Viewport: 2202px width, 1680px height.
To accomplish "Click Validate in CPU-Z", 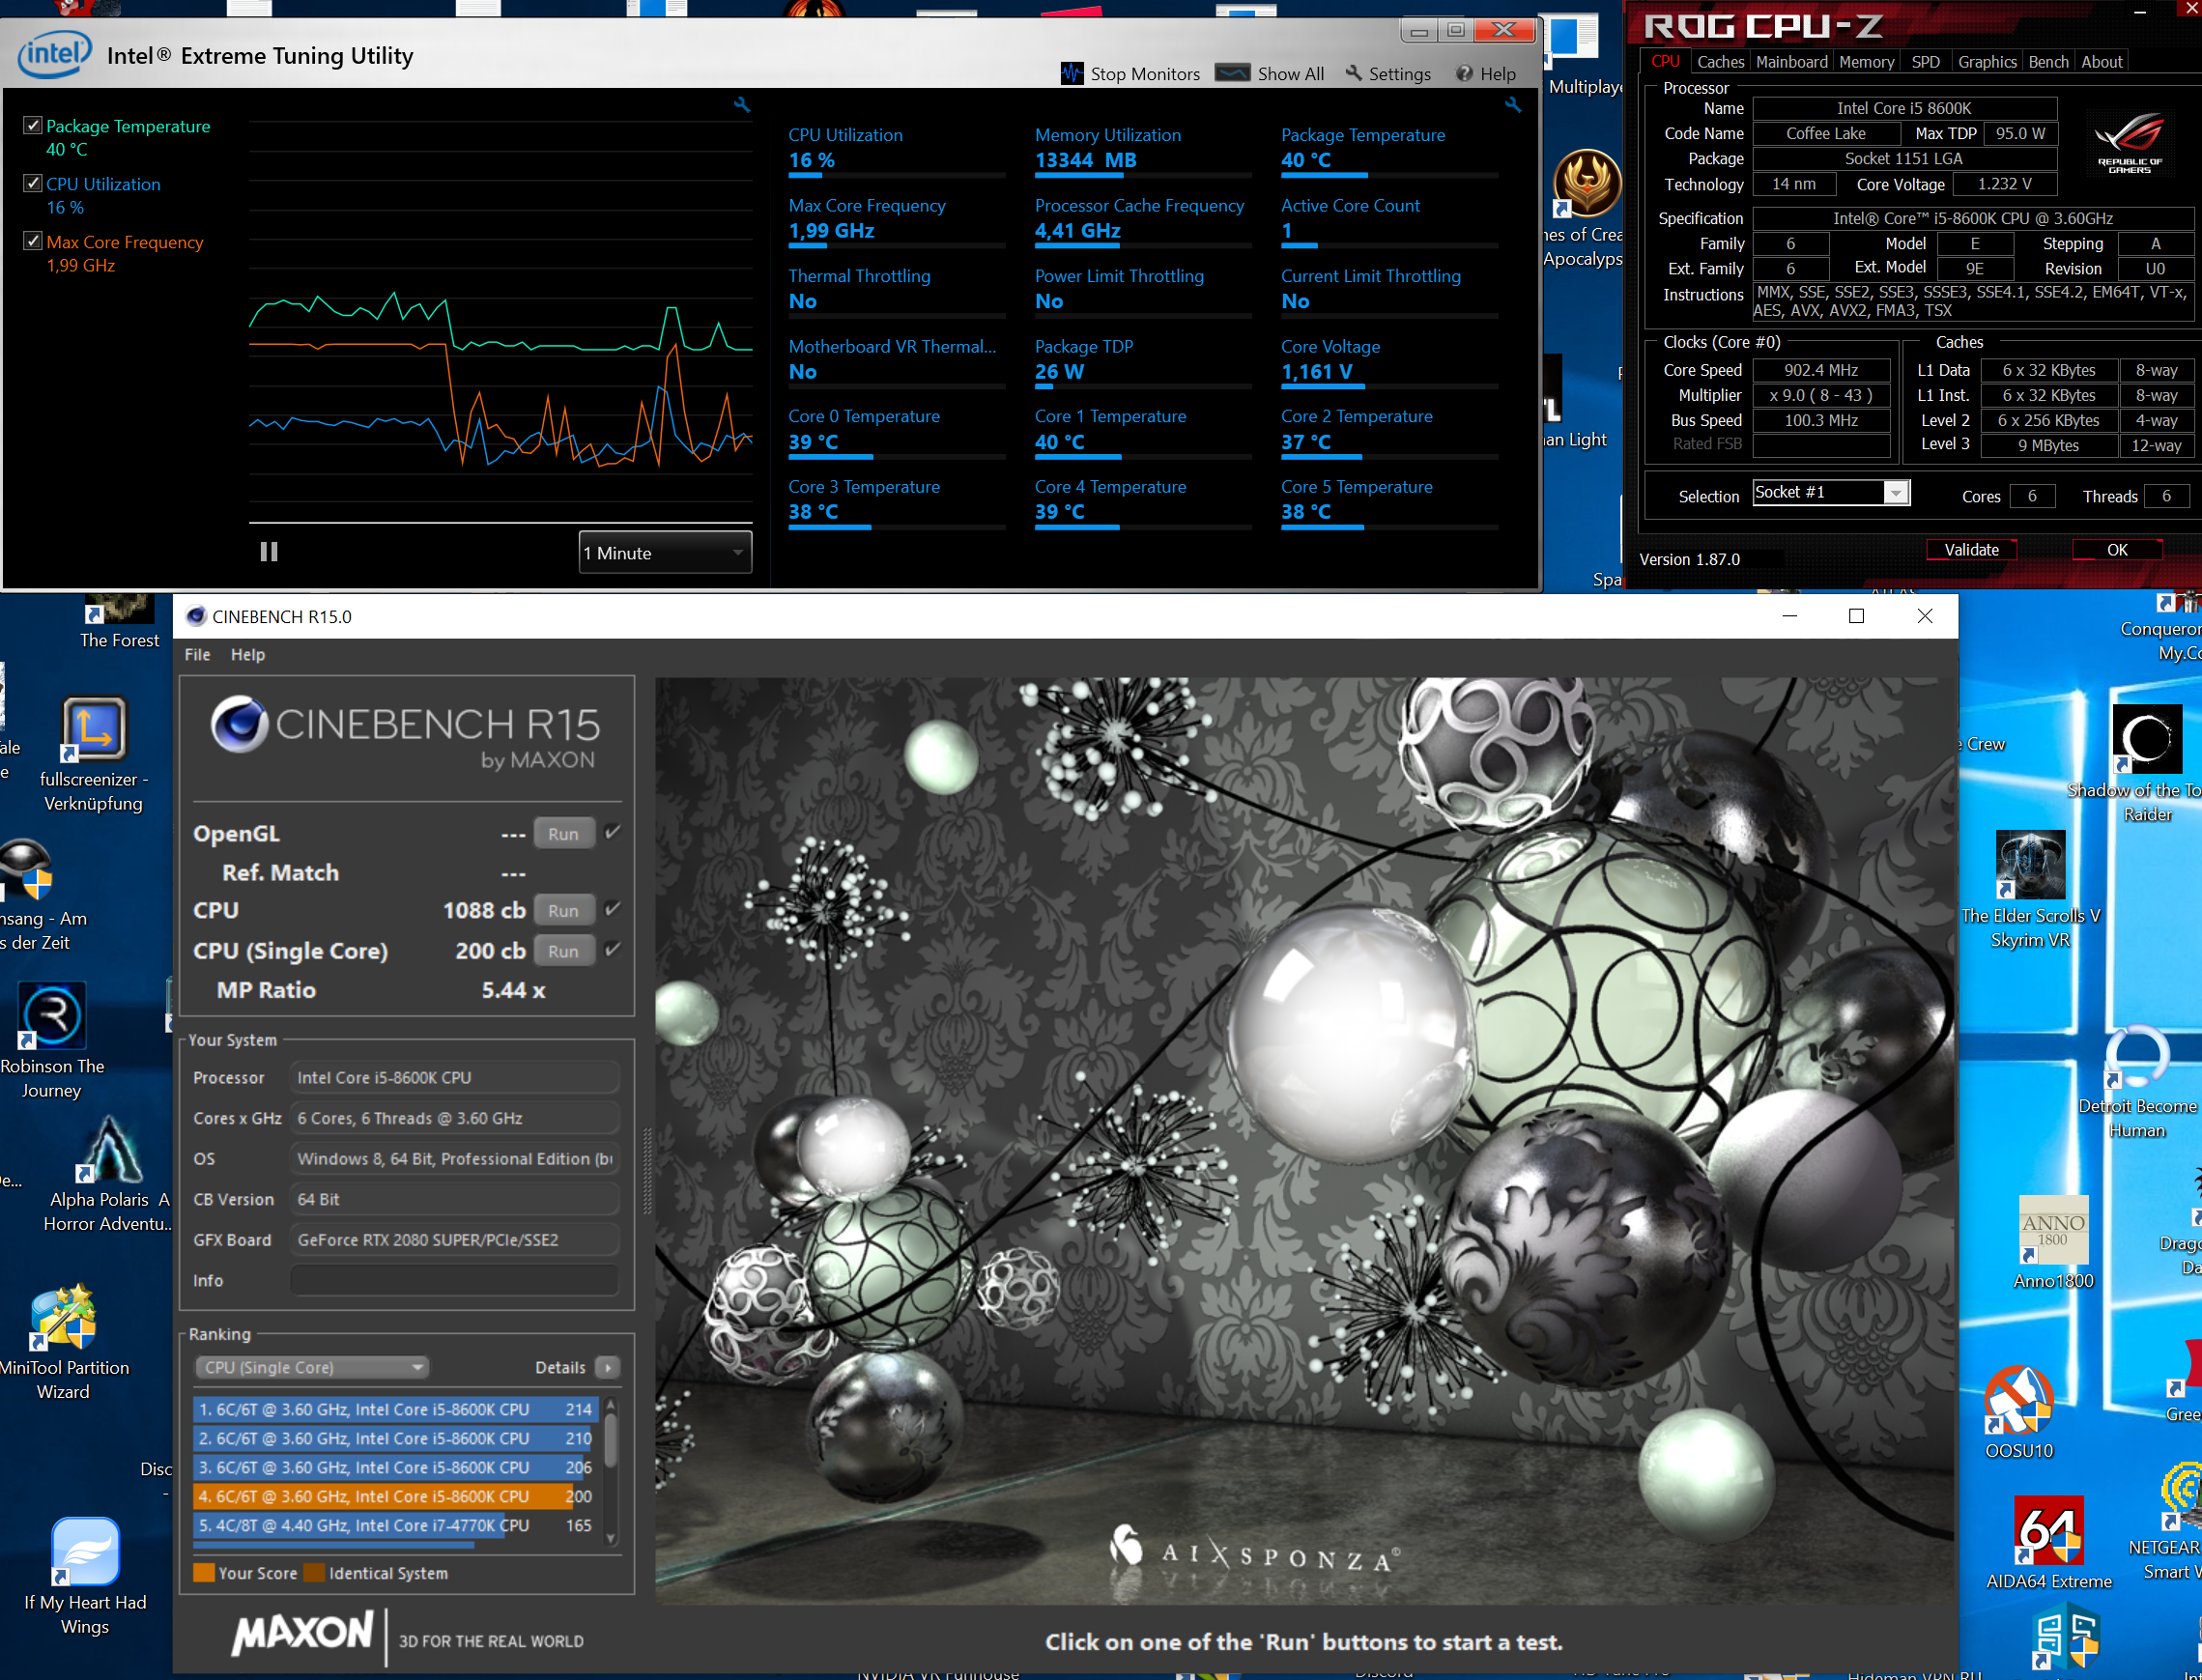I will [1971, 549].
